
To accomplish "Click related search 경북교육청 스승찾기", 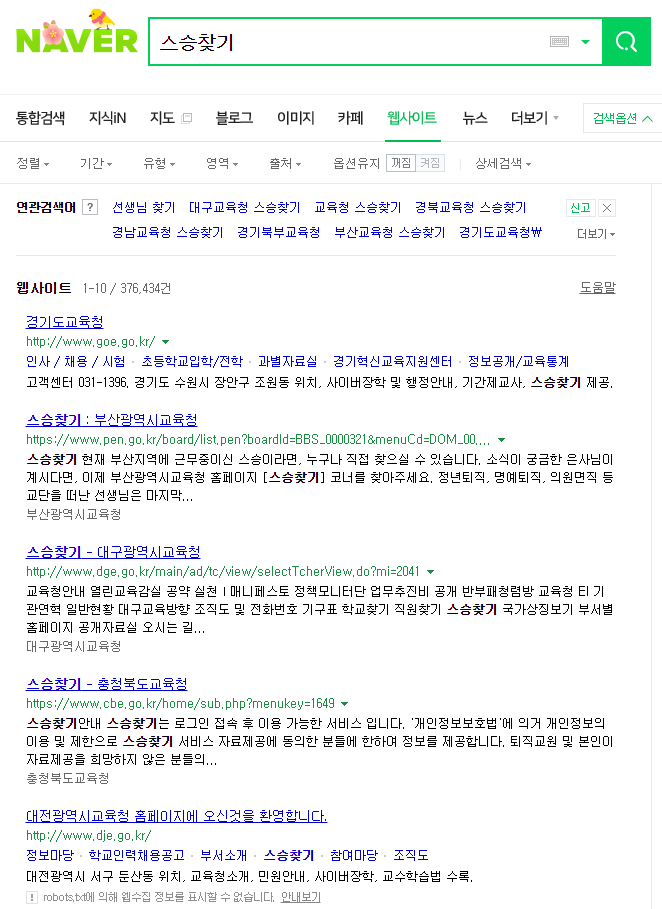I will click(471, 208).
